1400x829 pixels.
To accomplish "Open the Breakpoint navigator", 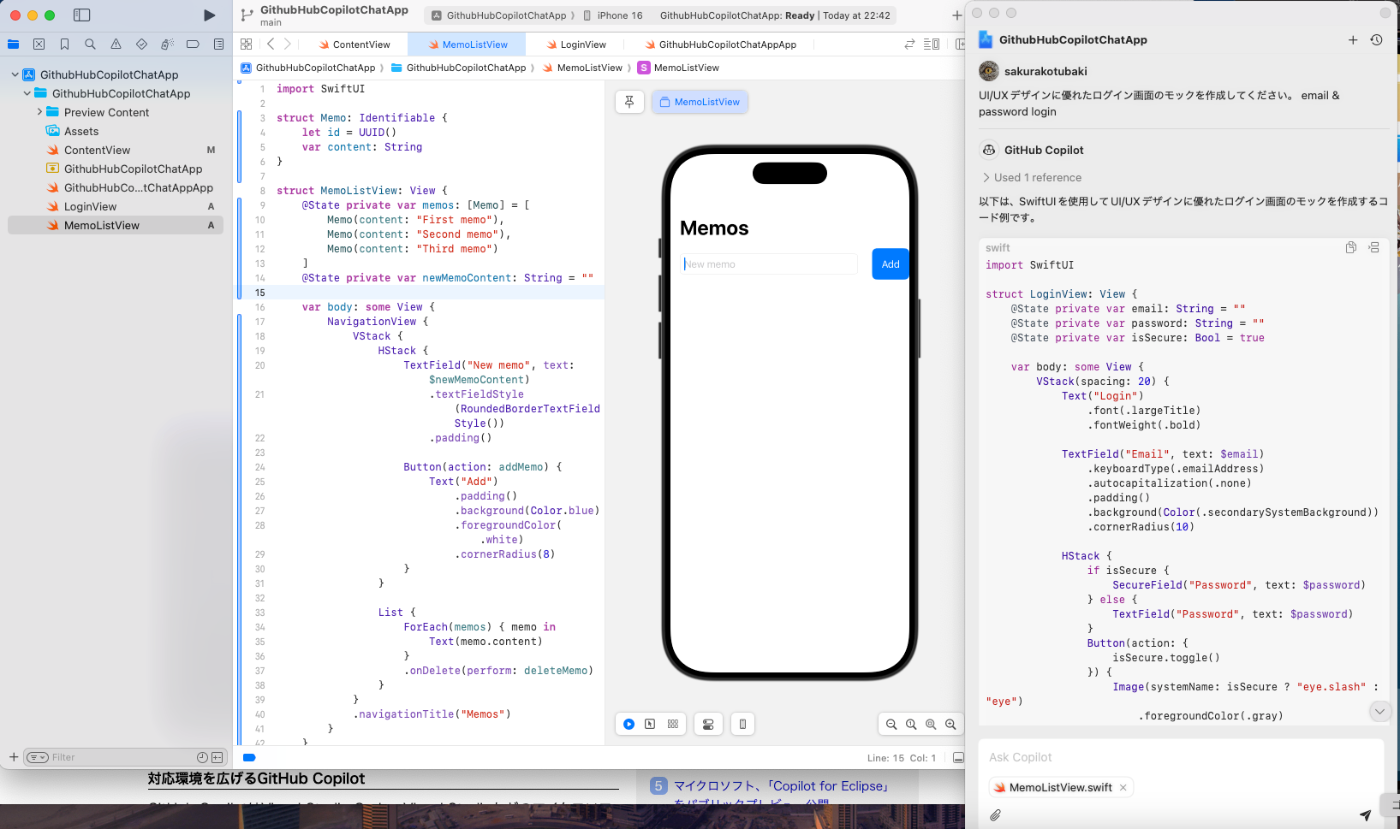I will tap(193, 44).
